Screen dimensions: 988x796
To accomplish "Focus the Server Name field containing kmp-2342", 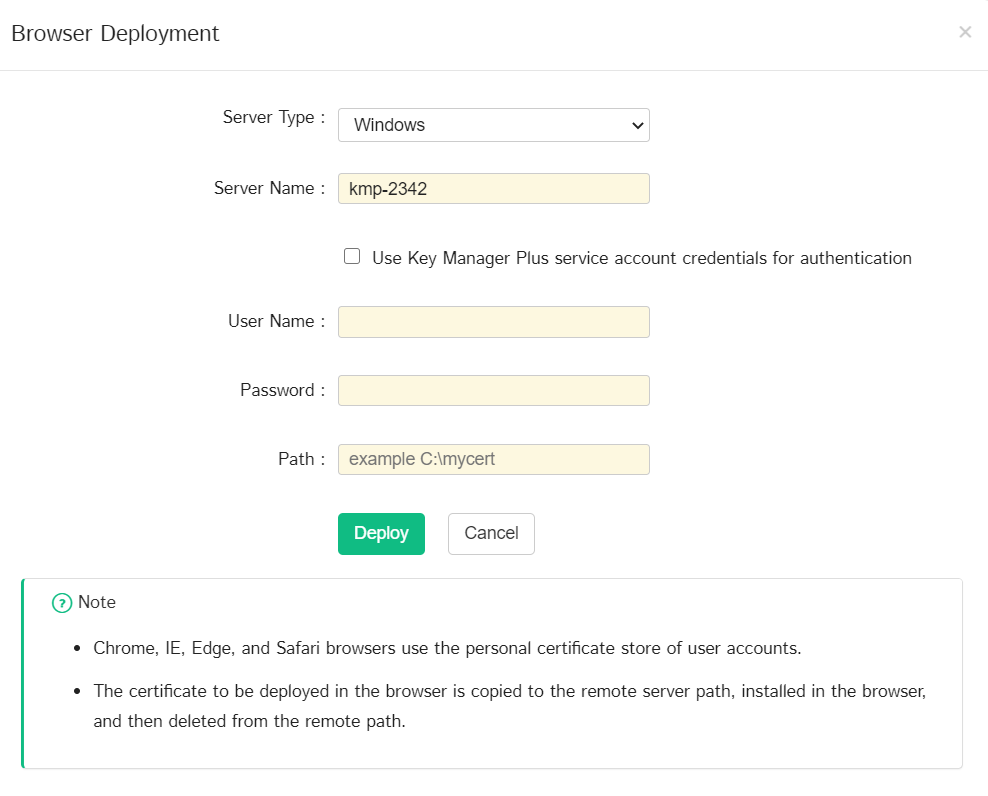I will coord(493,188).
